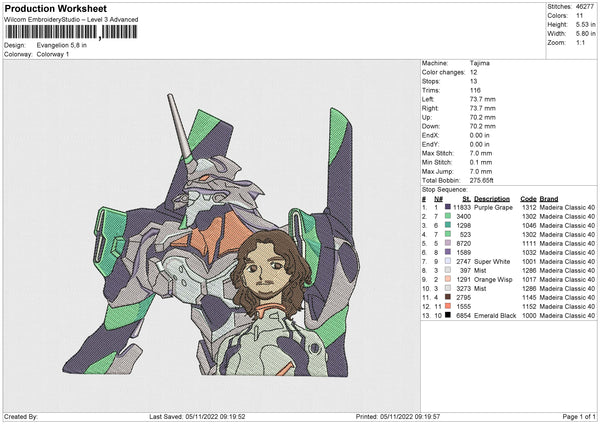Click the Height value '5.53 in'
This screenshot has width=600, height=424.
click(585, 24)
